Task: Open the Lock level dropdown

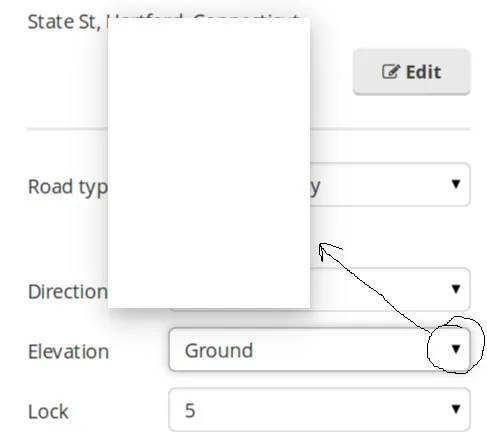Action: [319, 409]
